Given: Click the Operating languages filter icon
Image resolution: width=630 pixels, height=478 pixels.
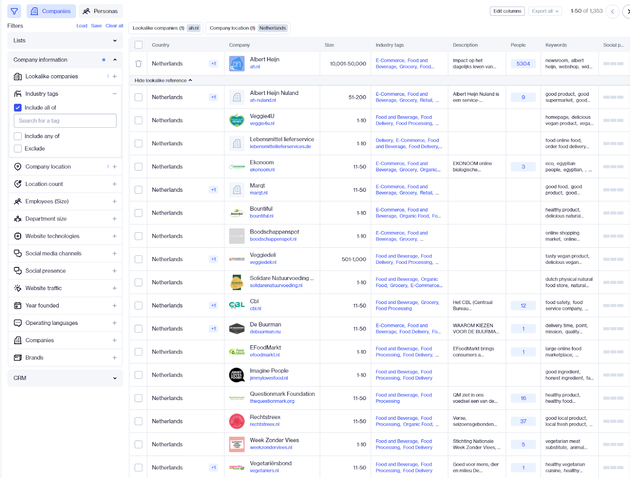Looking at the screenshot, I should 18,323.
